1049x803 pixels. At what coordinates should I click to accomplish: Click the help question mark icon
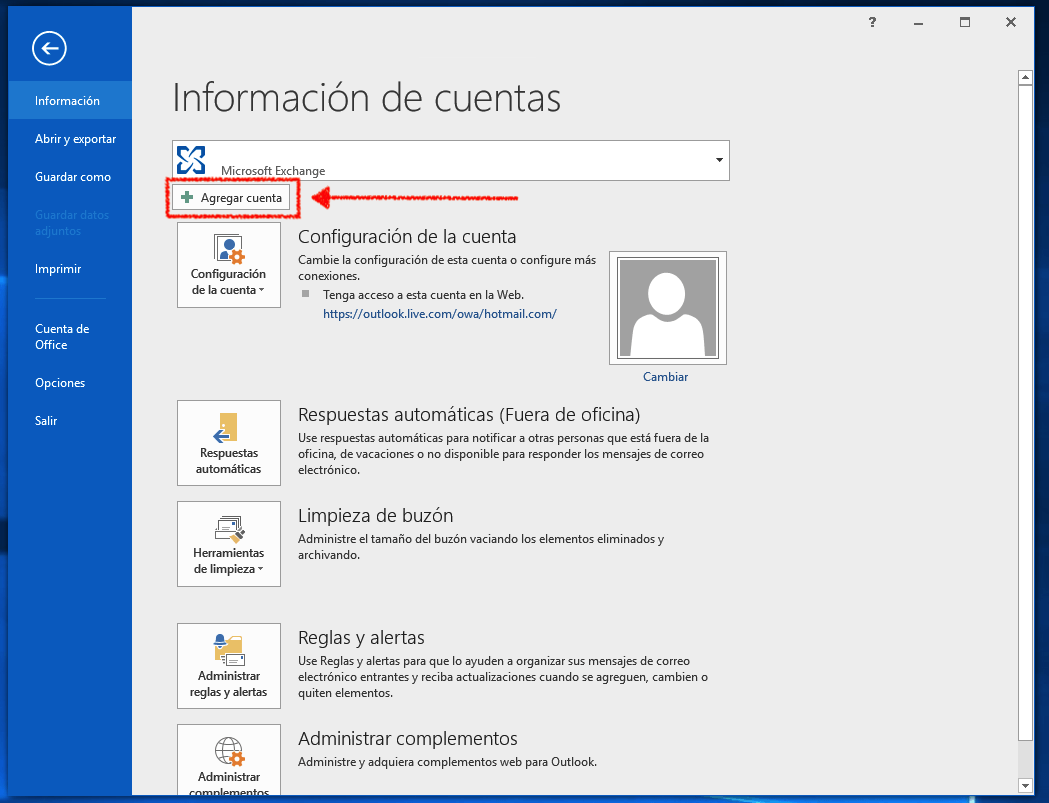[873, 23]
